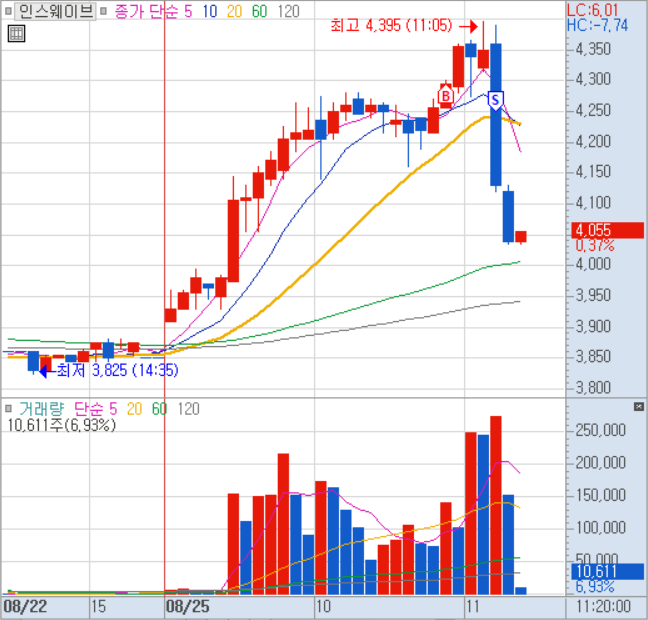Select the 인스웨이브 stock name label
648x620 pixels.
pos(55,12)
